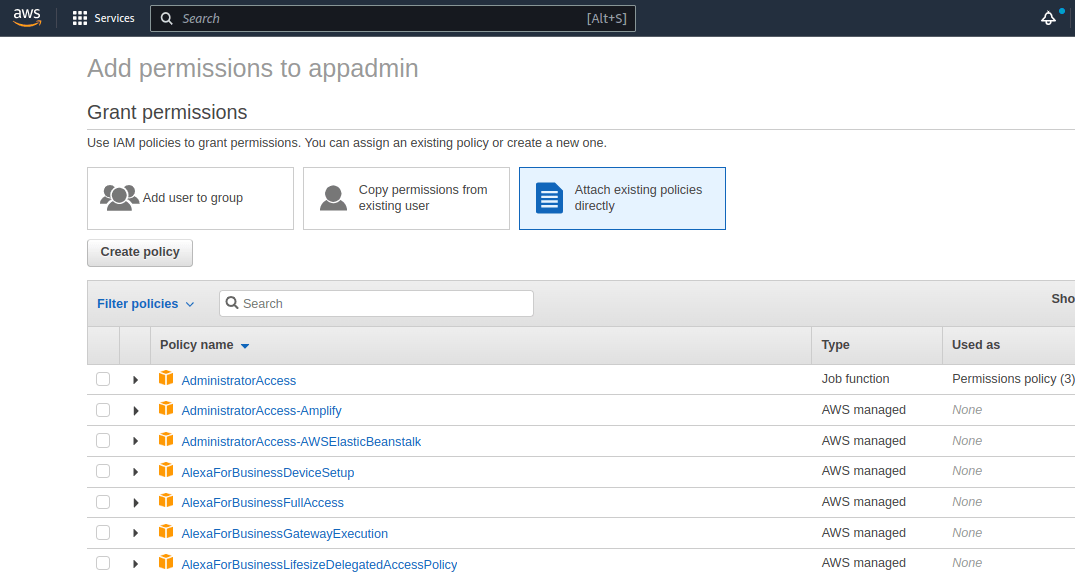Check the AlexaForBusinessGatewayExecution checkbox

(x=103, y=533)
